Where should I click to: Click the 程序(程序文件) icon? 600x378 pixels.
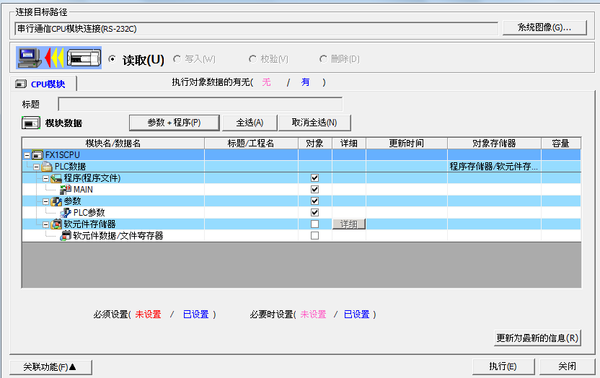56,178
